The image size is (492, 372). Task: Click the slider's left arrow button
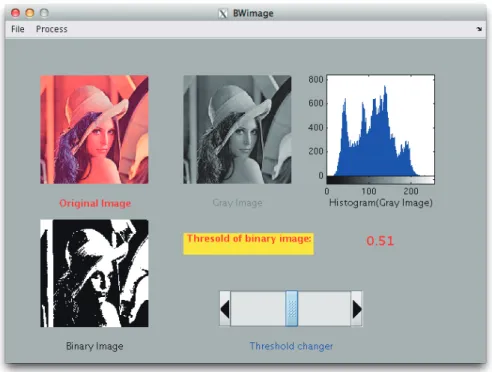(x=225, y=309)
